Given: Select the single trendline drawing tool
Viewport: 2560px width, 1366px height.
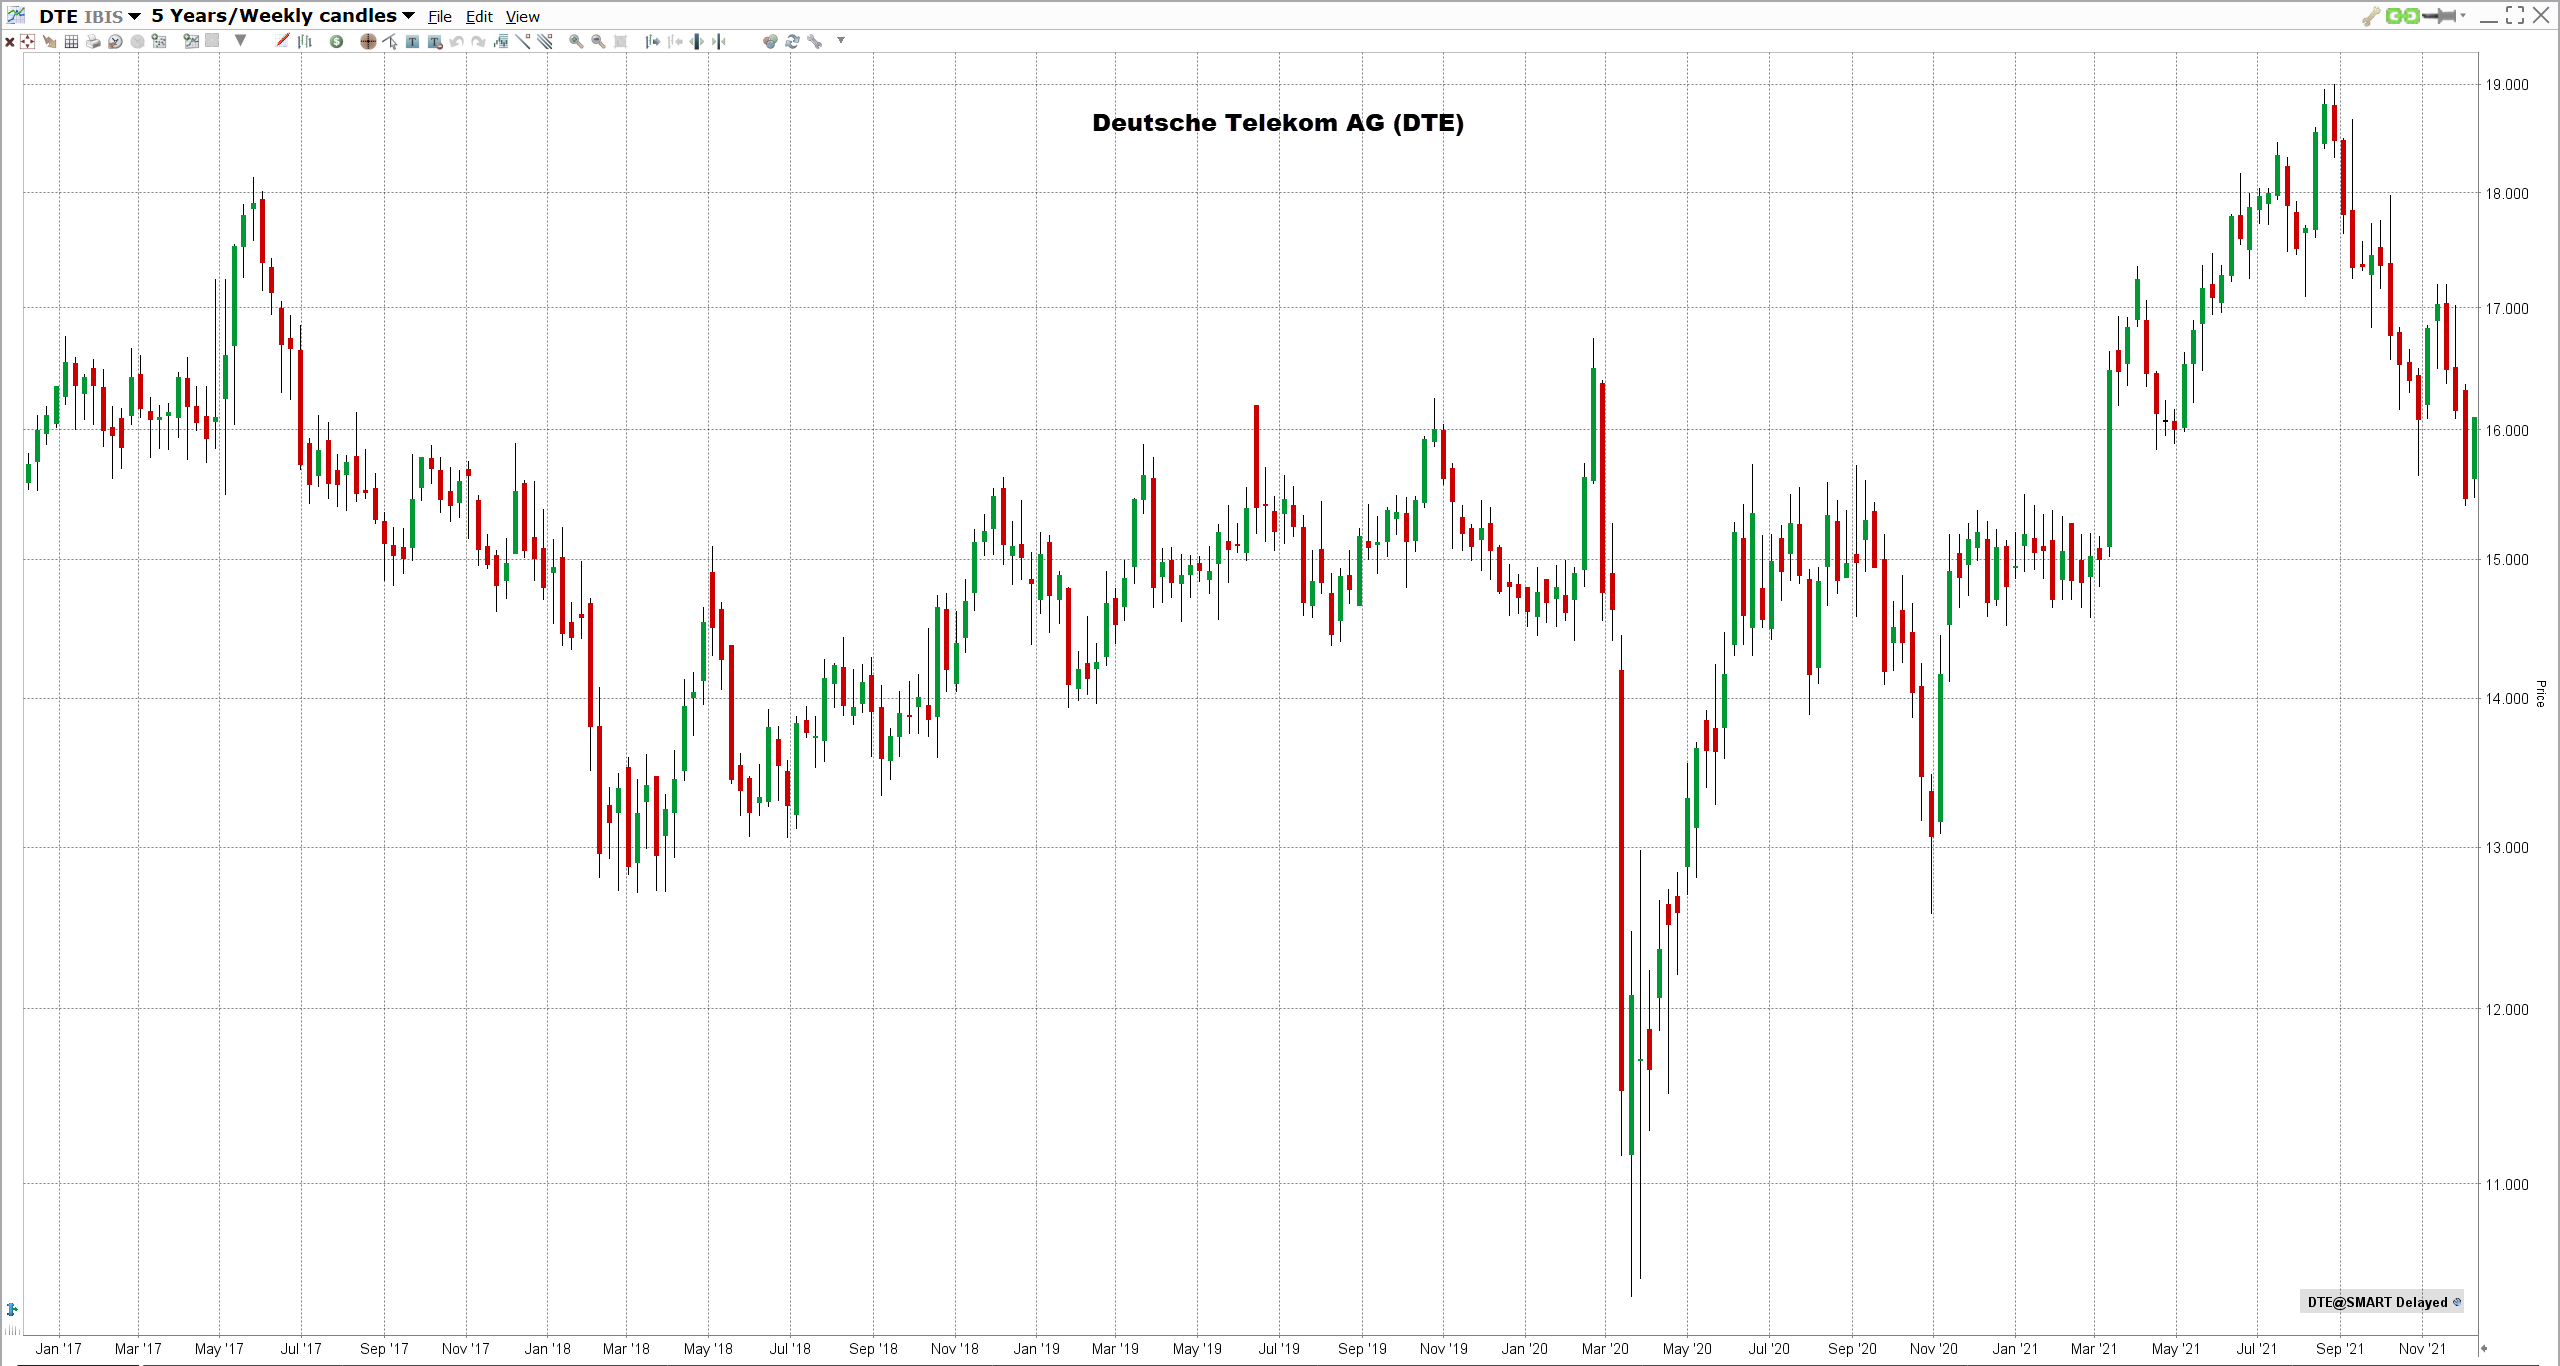Looking at the screenshot, I should [x=522, y=42].
